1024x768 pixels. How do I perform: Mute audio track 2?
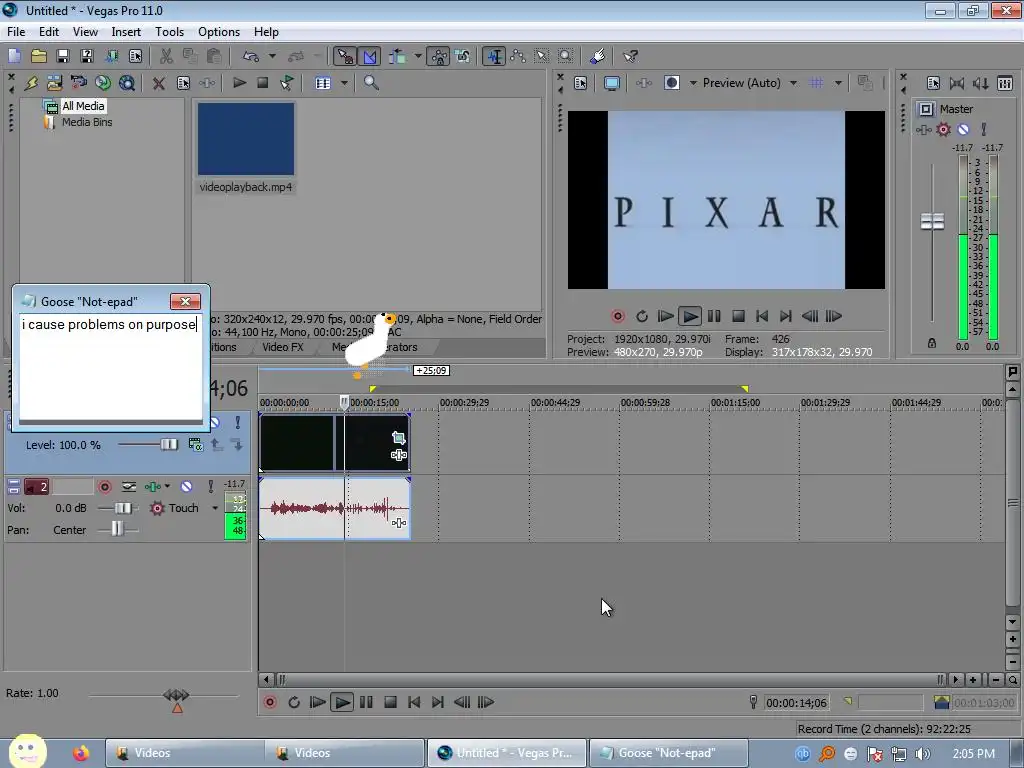coord(187,487)
